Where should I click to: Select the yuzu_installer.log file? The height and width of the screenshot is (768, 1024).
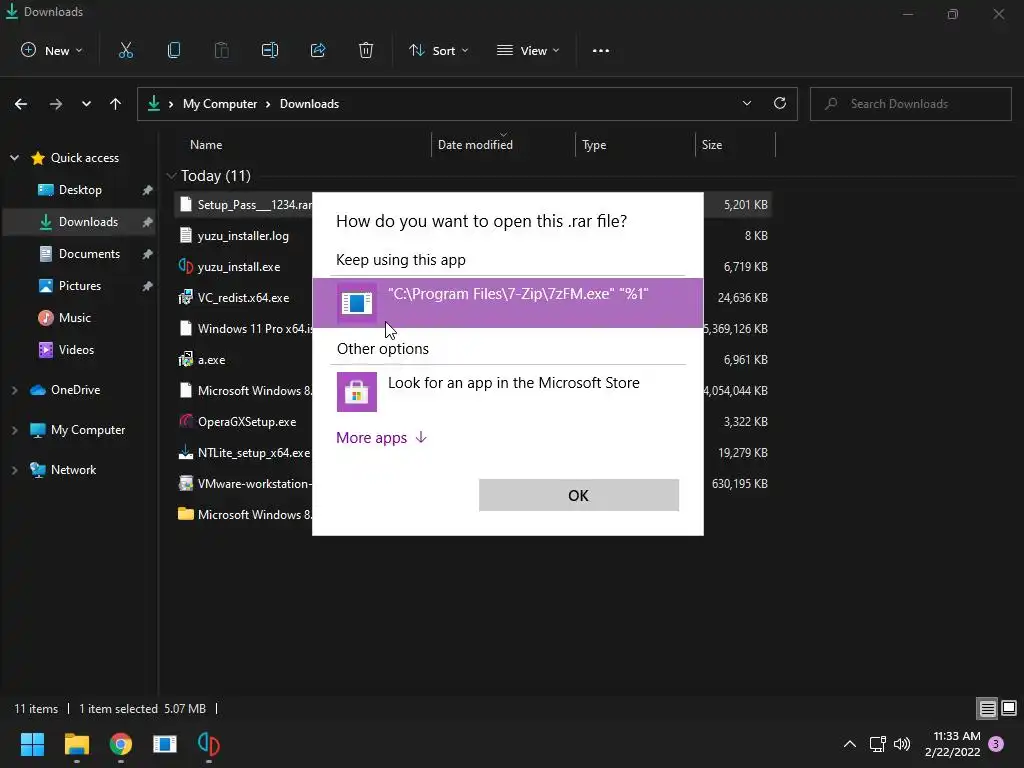(x=243, y=236)
